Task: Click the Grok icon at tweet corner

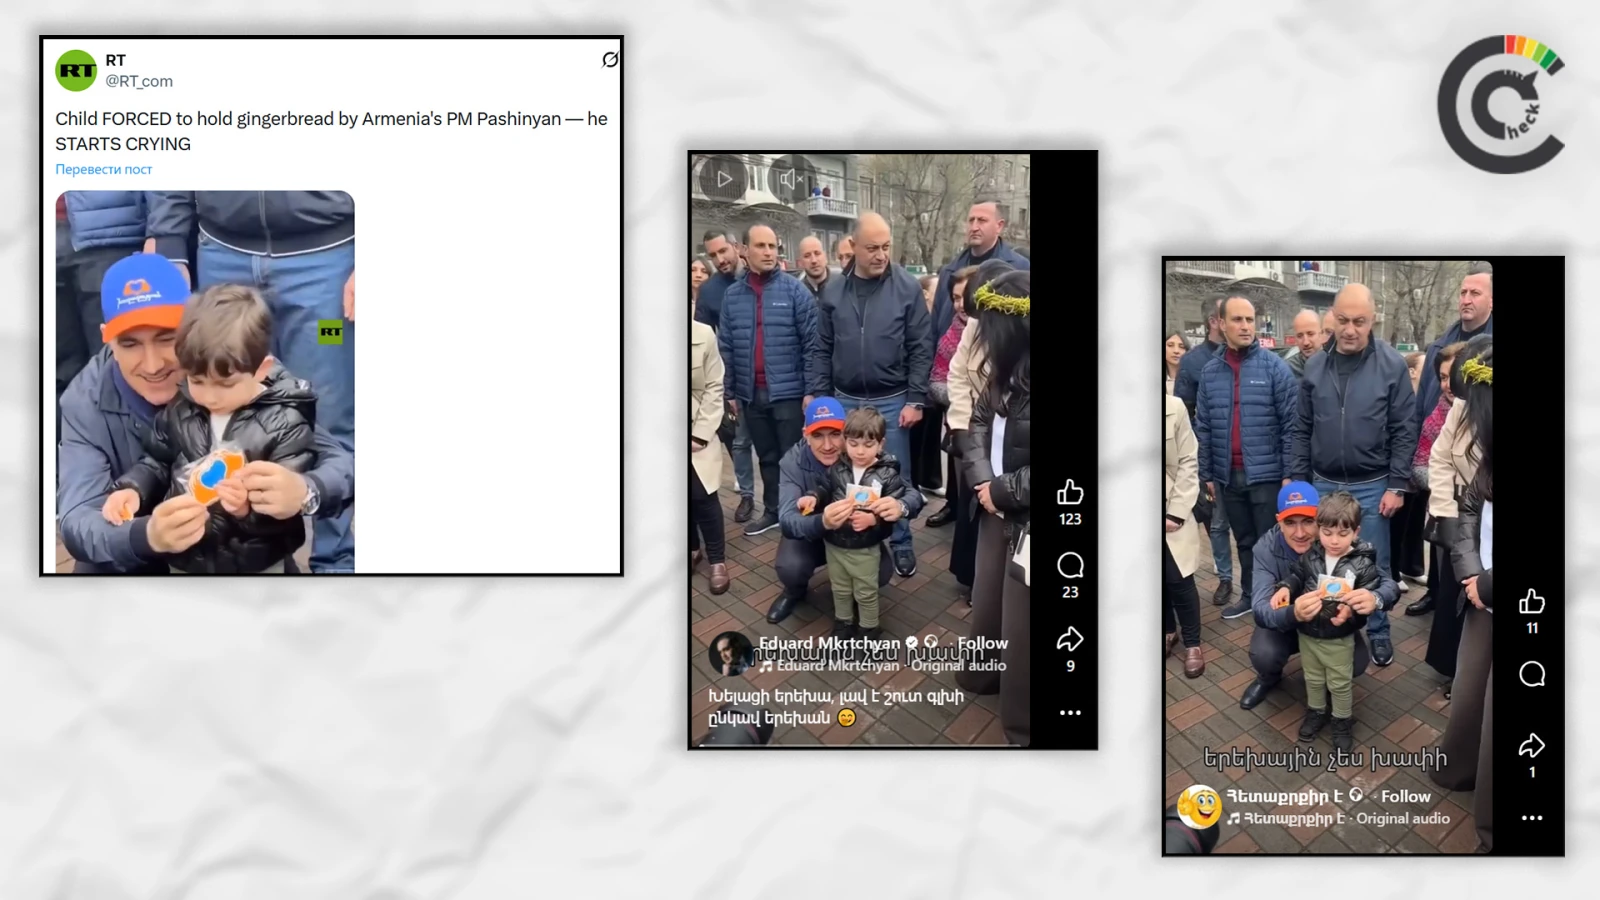Action: (x=609, y=60)
